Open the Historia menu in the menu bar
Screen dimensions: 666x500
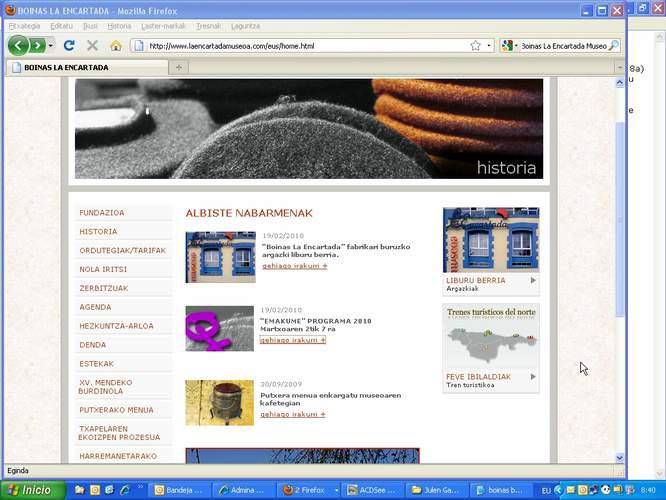pos(119,26)
